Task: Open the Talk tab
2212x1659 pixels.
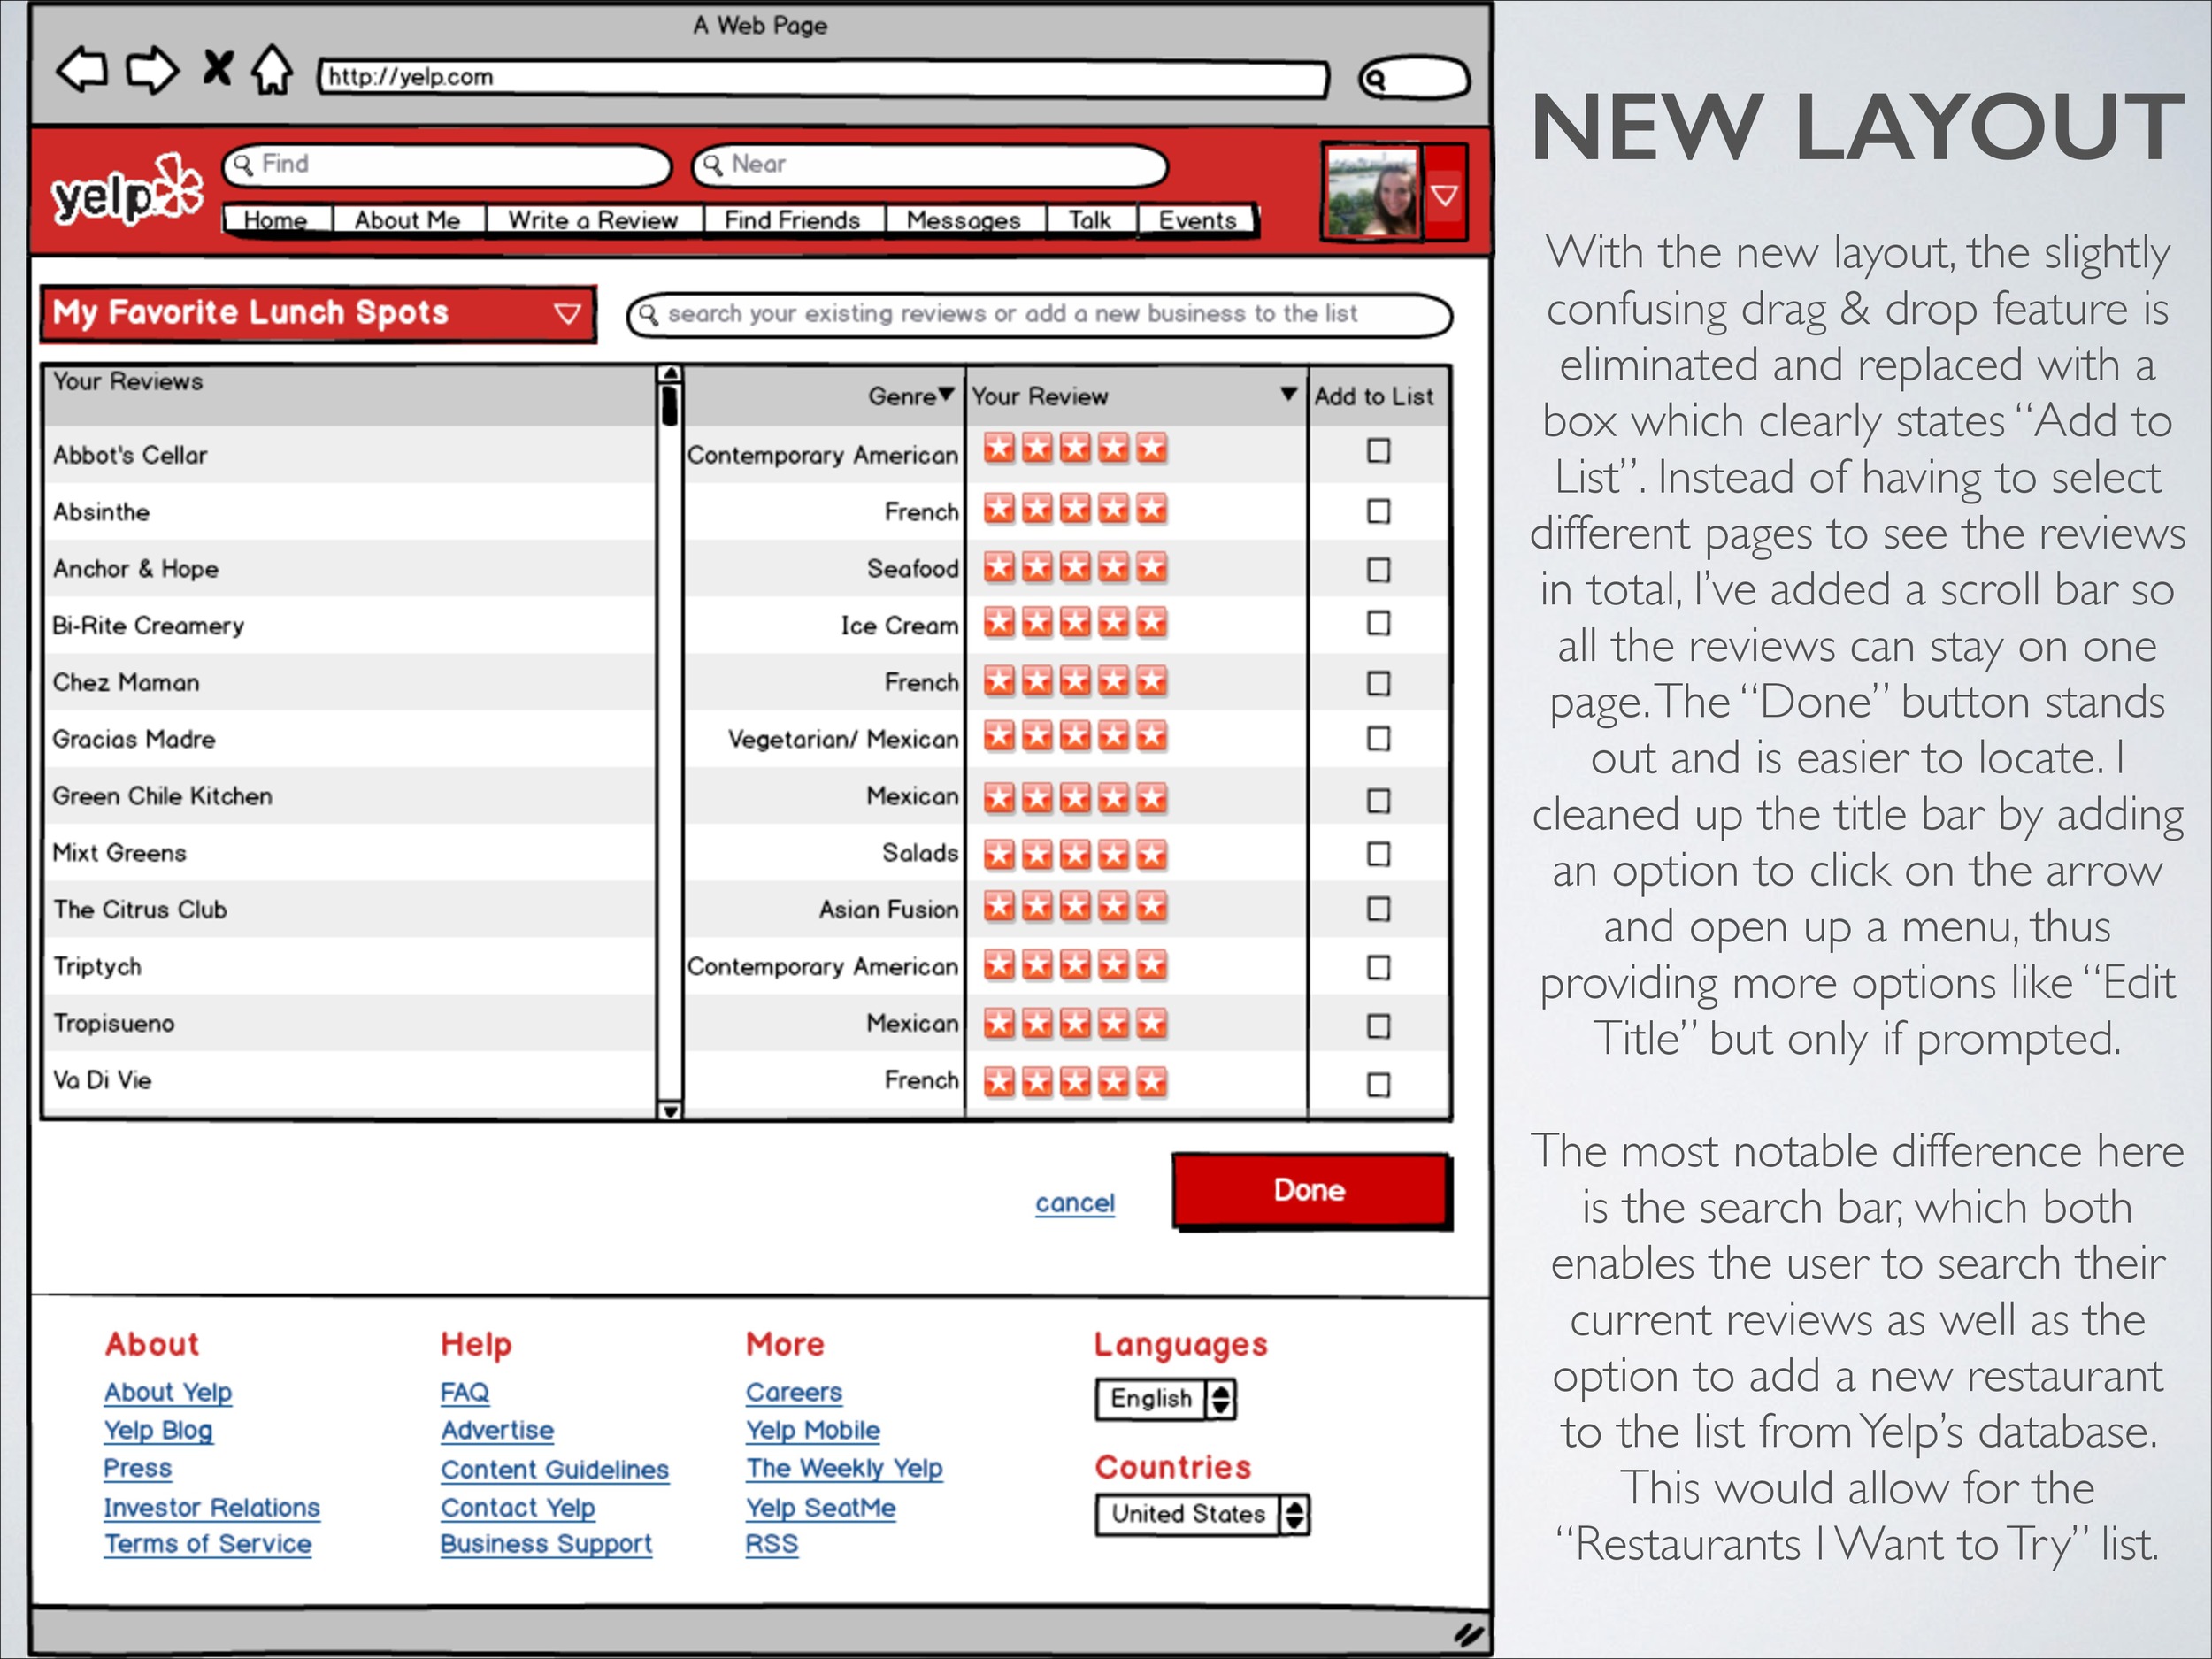Action: coord(1090,219)
